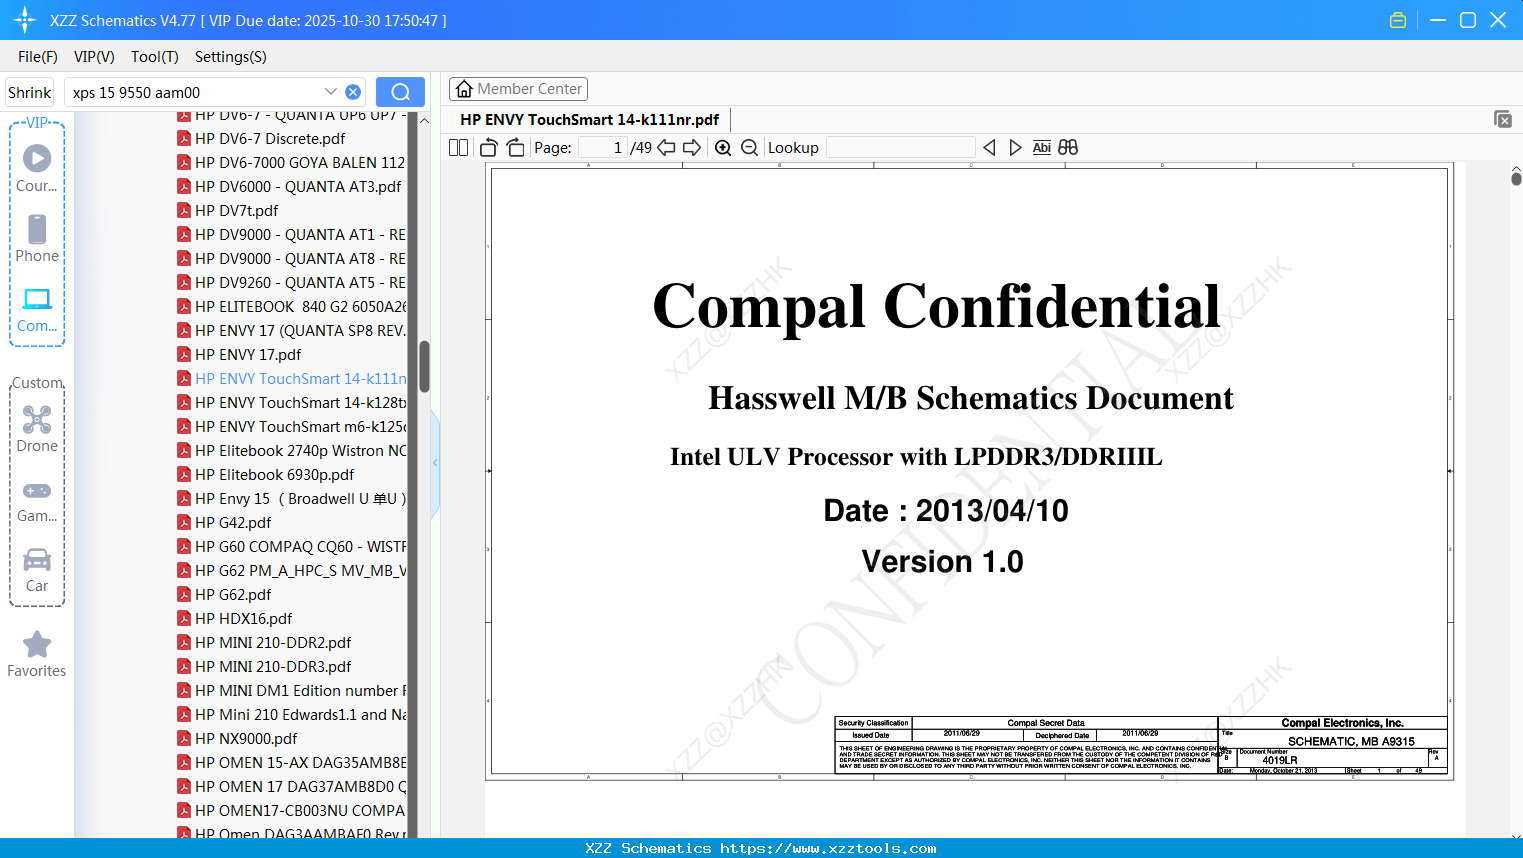Click the toolbox icon in title bar
The image size is (1523, 858).
1398,20
